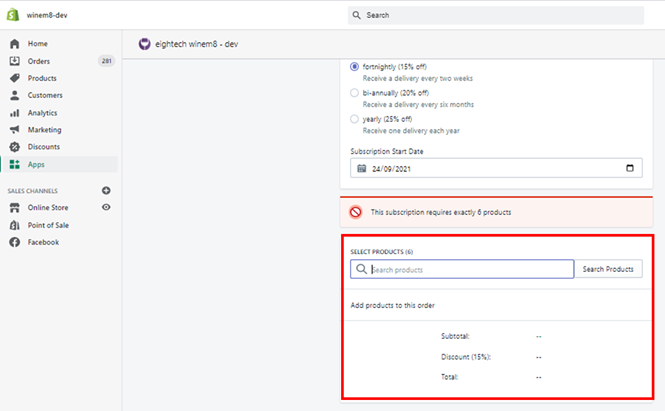Click the Home house icon
The width and height of the screenshot is (665, 411).
coord(14,44)
